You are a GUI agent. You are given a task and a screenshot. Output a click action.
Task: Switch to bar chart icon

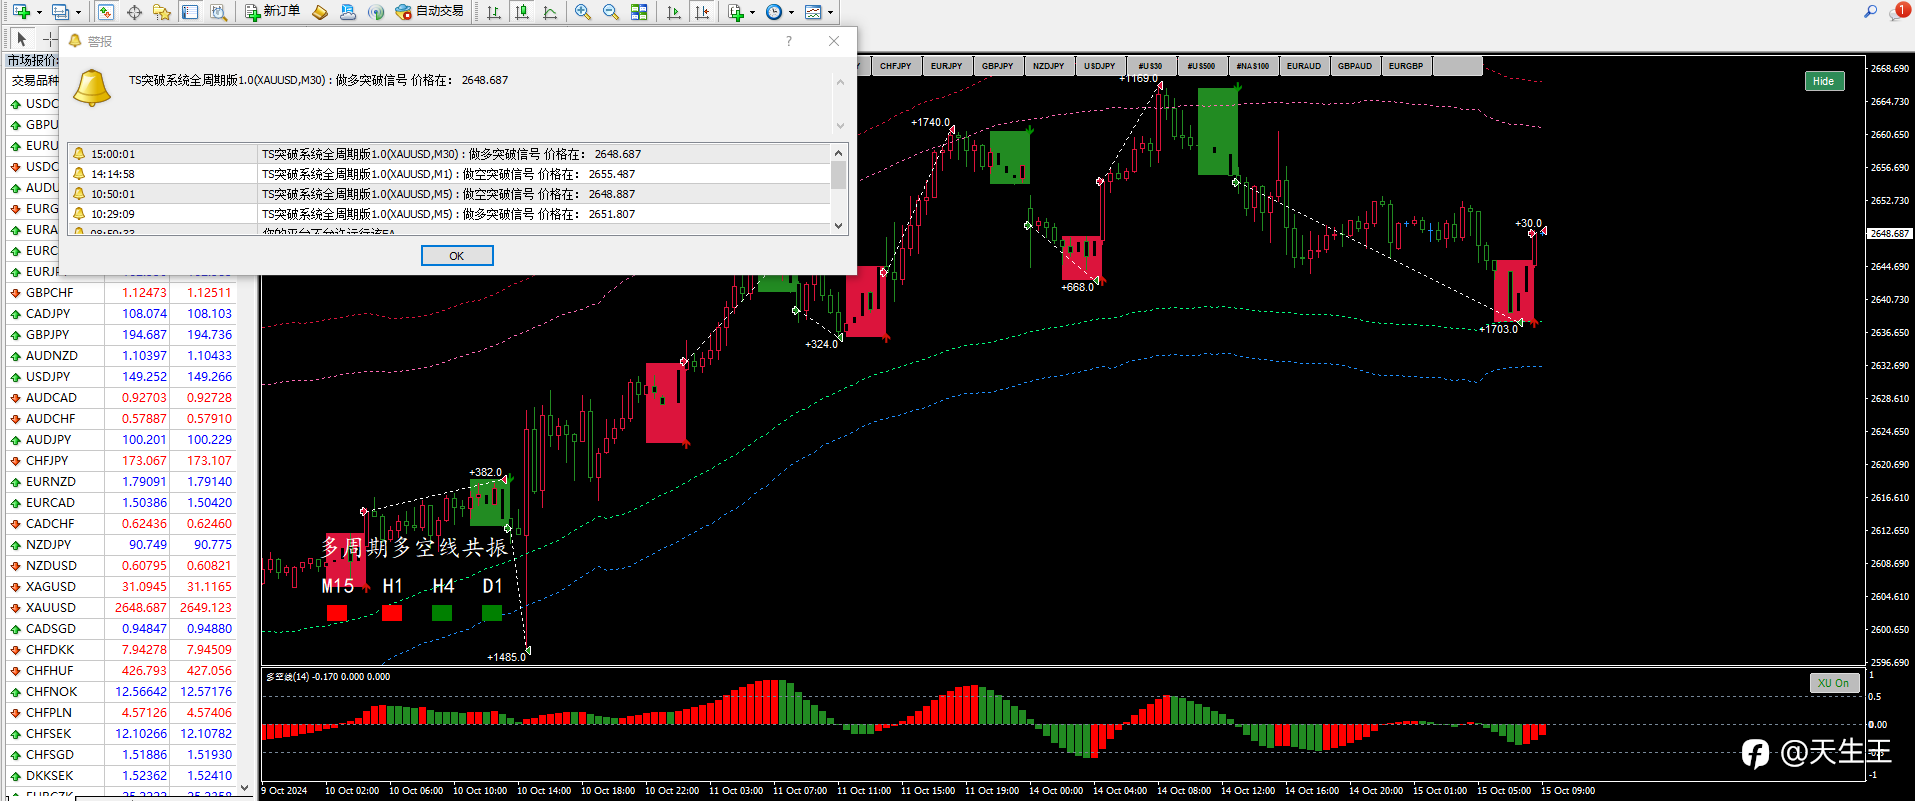pos(494,12)
